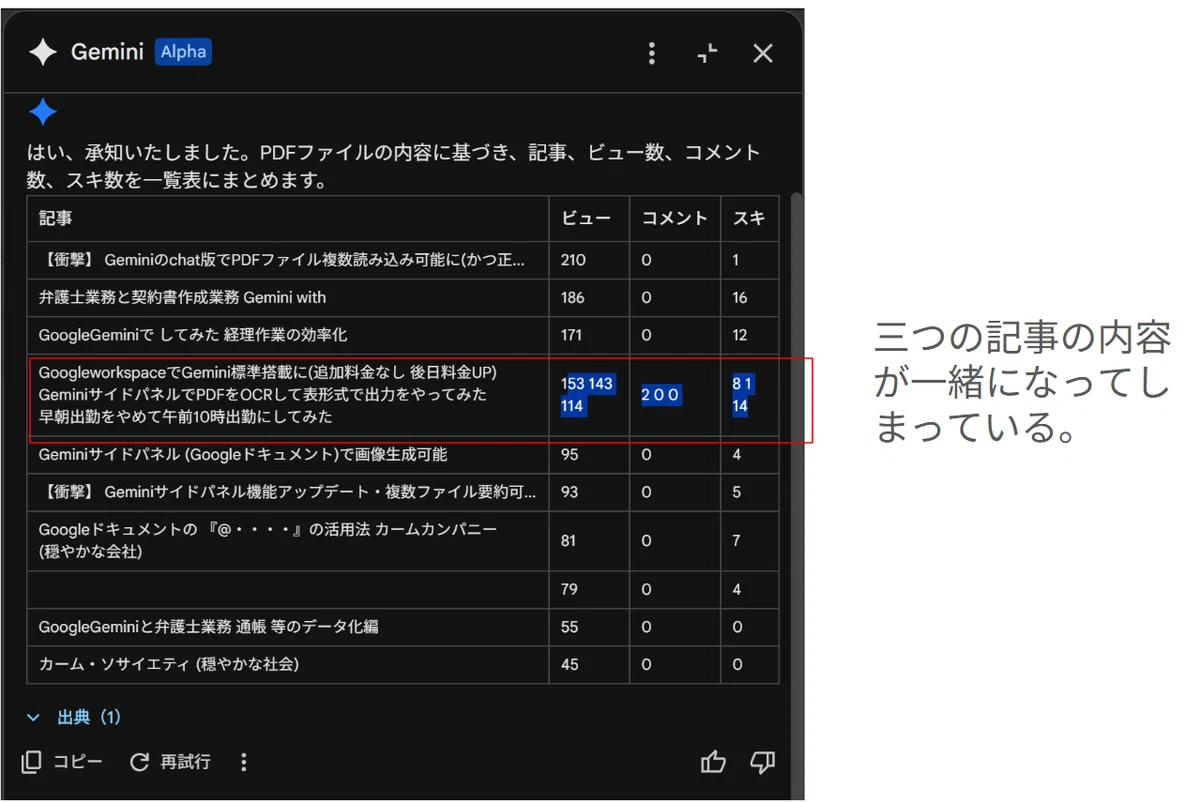Viewport: 1200px width, 802px height.
Task: Give the response a thumbs up
Action: 713,762
